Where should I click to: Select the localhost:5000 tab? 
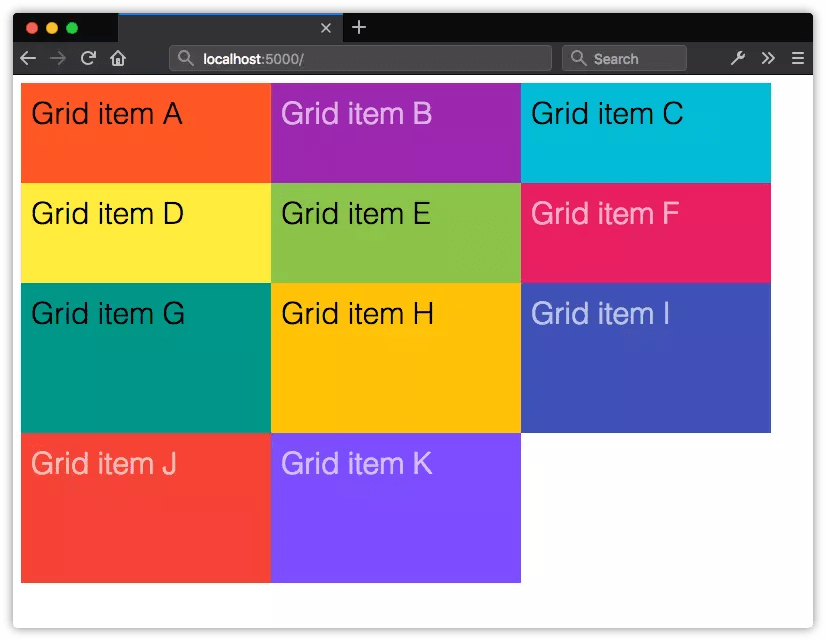tap(230, 28)
